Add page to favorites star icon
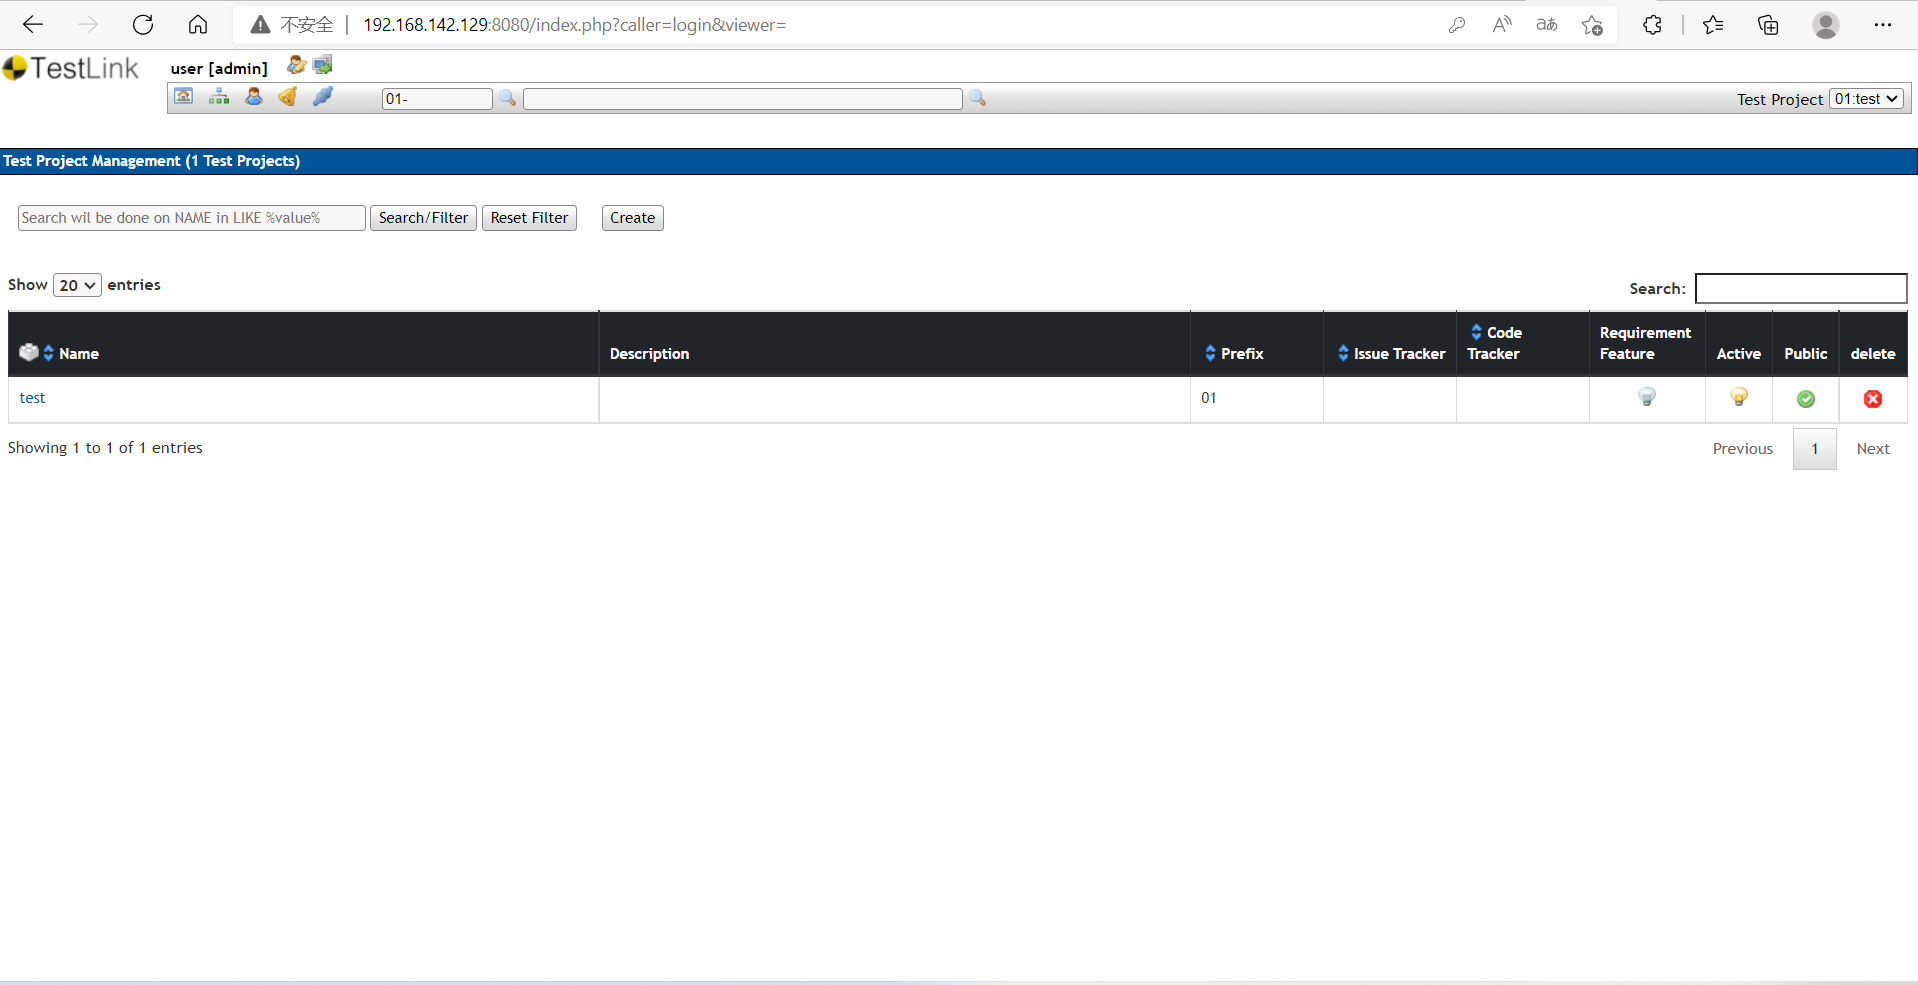The height and width of the screenshot is (985, 1918). pyautogui.click(x=1592, y=25)
